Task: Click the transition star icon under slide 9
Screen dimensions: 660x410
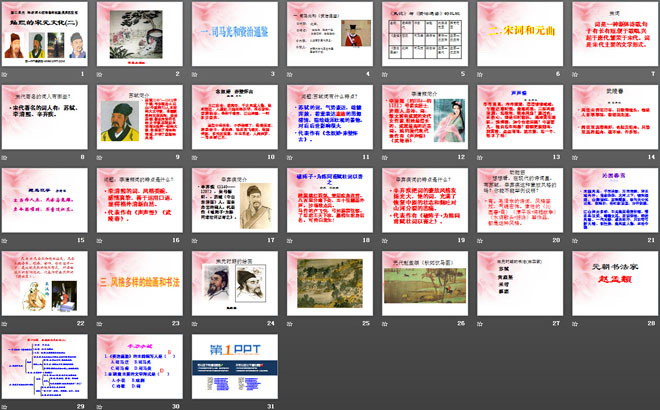Action: 100,157
